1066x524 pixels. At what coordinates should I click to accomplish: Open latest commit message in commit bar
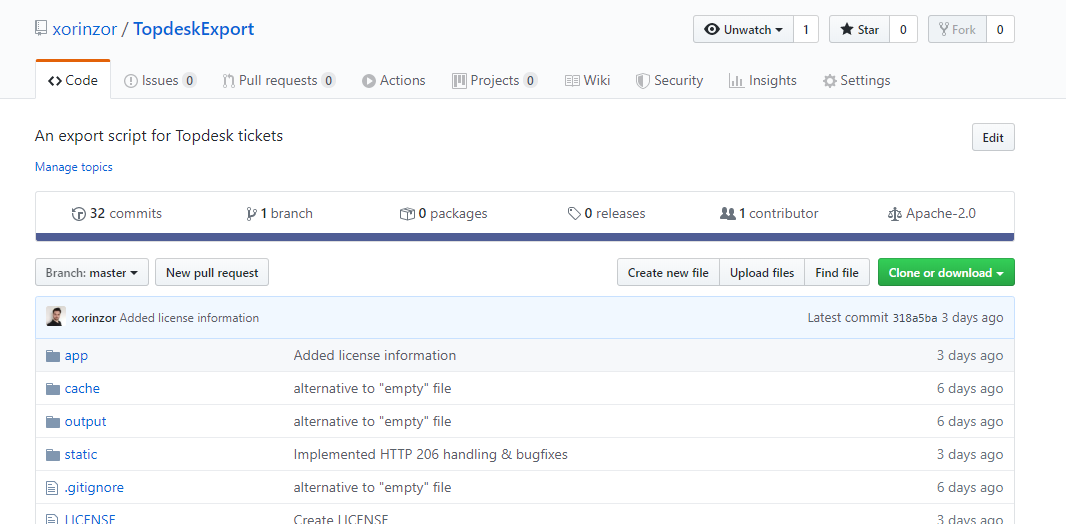[x=189, y=317]
